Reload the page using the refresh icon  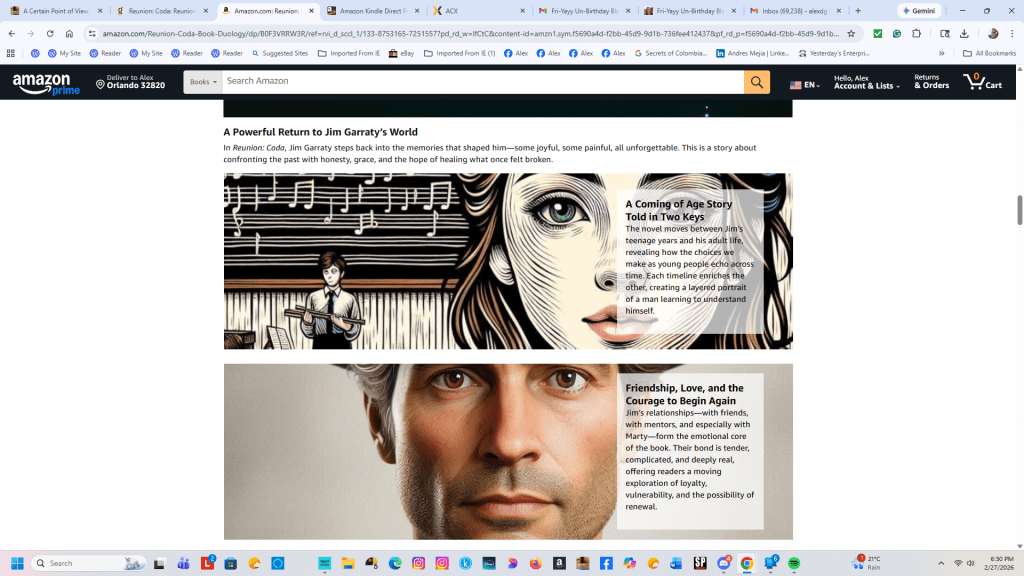click(49, 33)
